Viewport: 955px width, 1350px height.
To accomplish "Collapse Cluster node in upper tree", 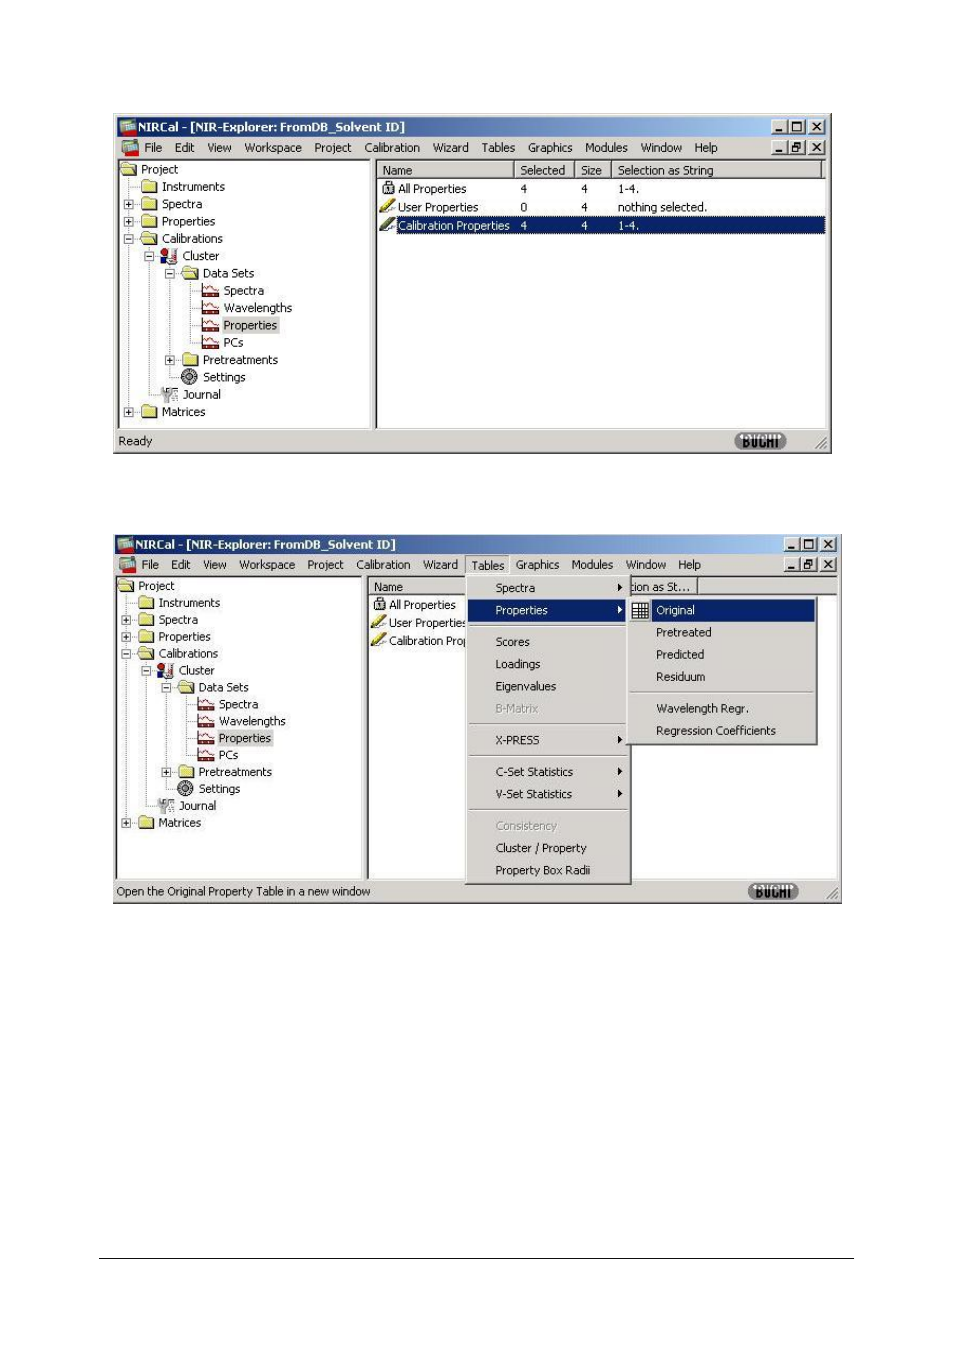I will pyautogui.click(x=149, y=256).
